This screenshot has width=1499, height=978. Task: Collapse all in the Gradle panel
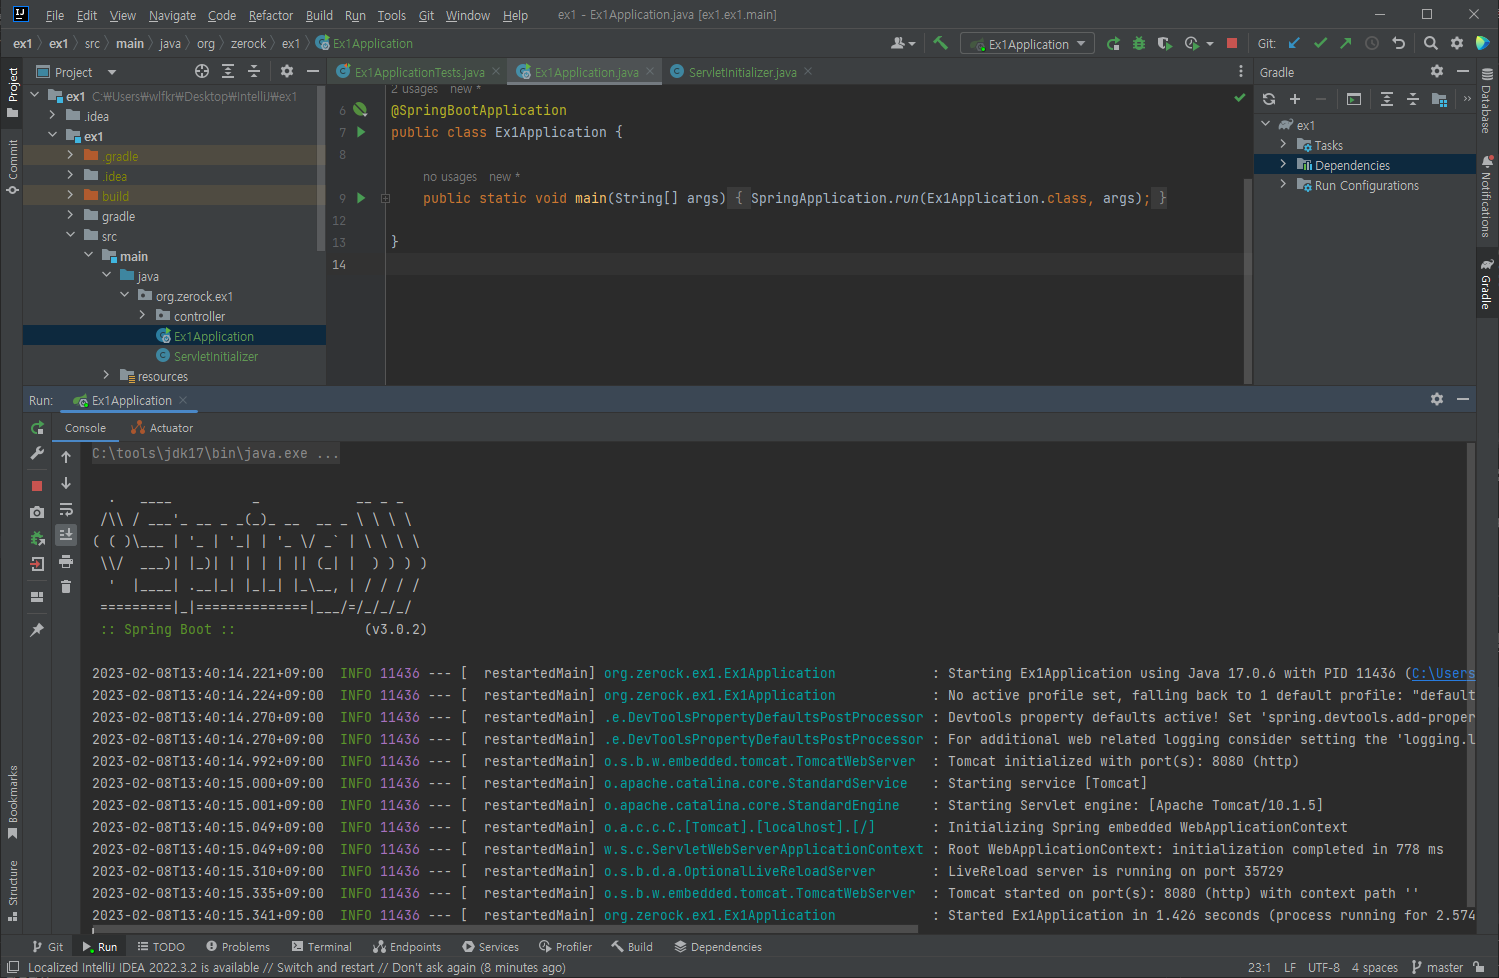[1413, 99]
